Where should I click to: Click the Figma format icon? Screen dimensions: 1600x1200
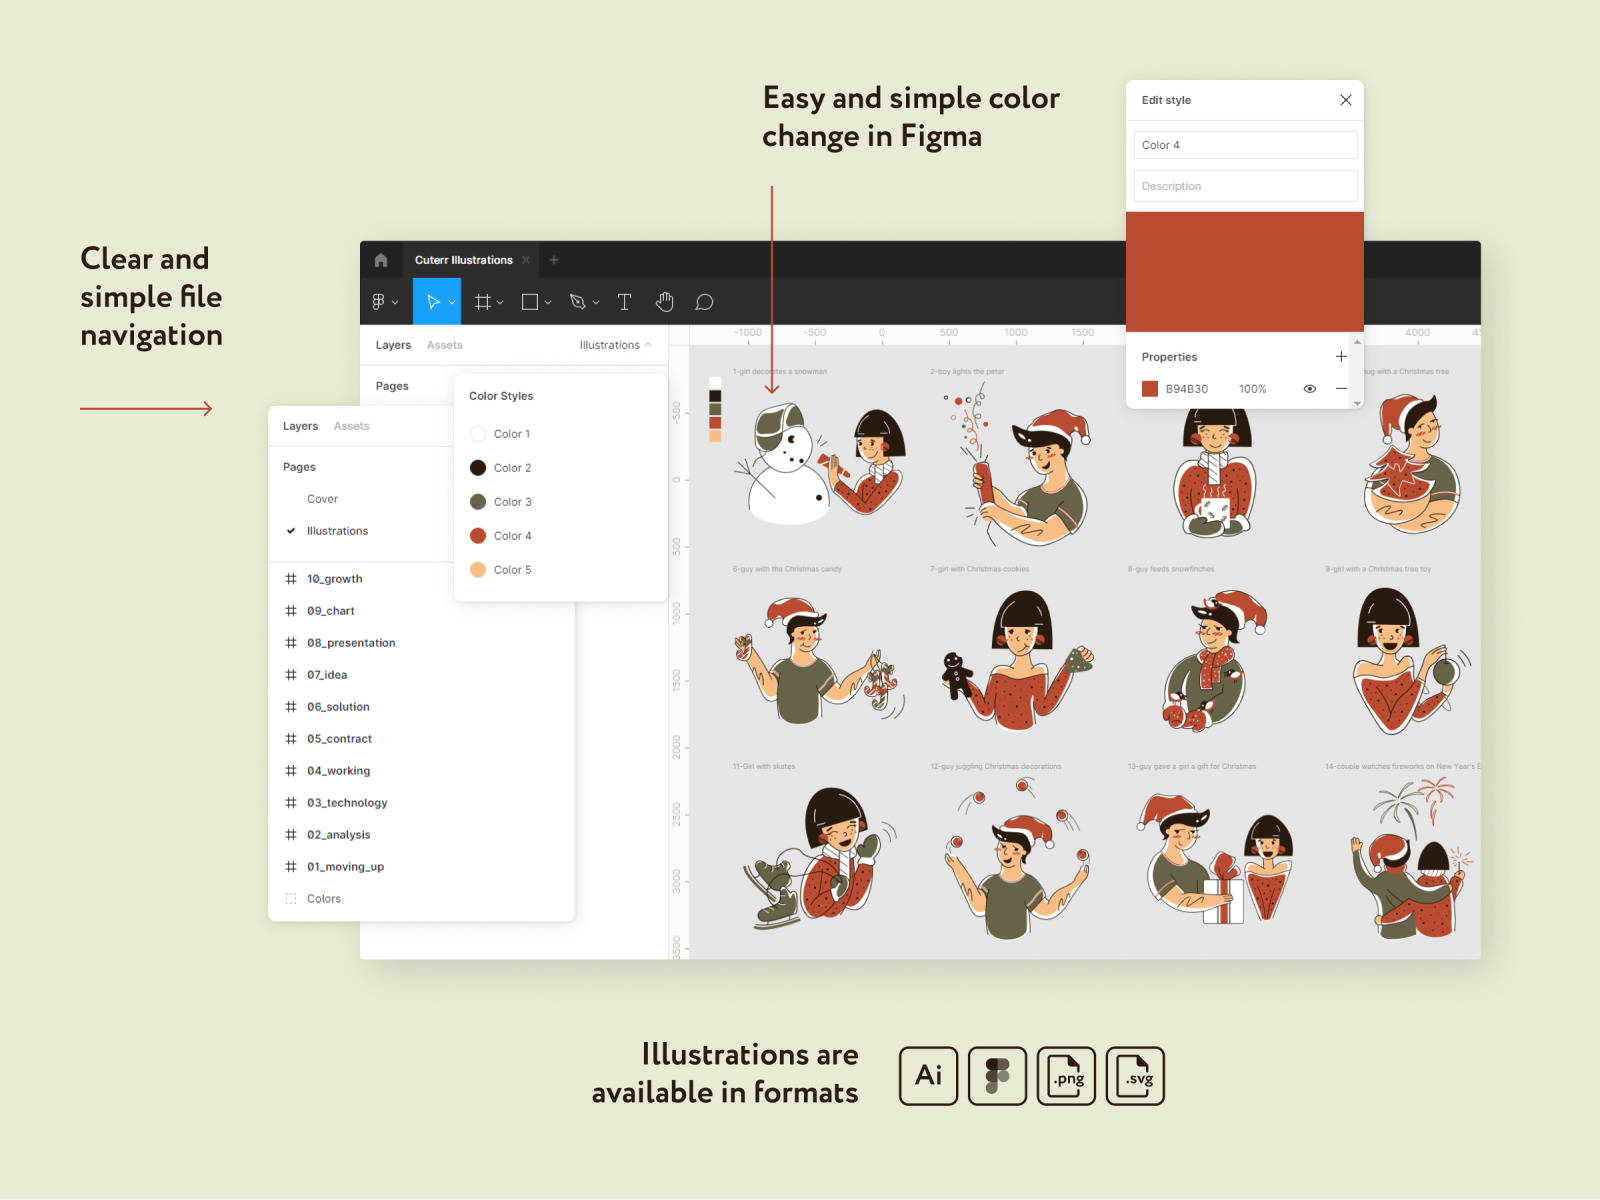click(998, 1076)
